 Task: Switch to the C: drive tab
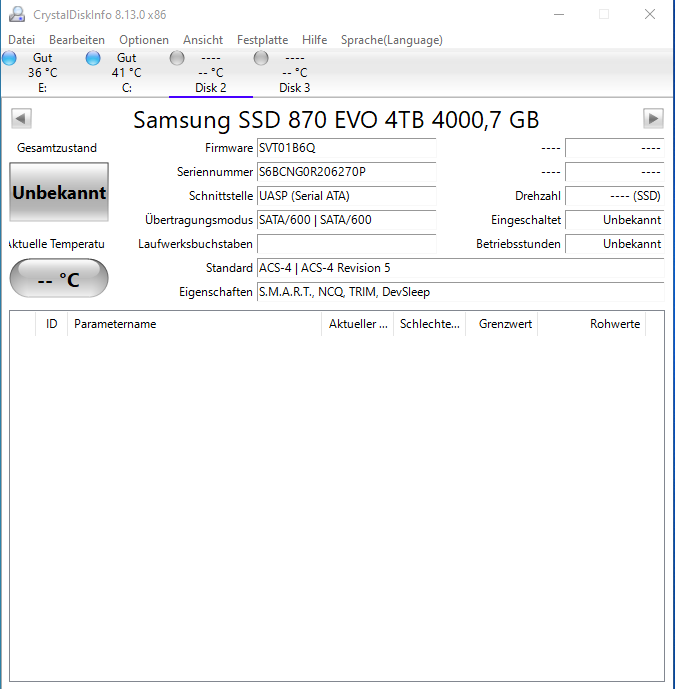[127, 73]
